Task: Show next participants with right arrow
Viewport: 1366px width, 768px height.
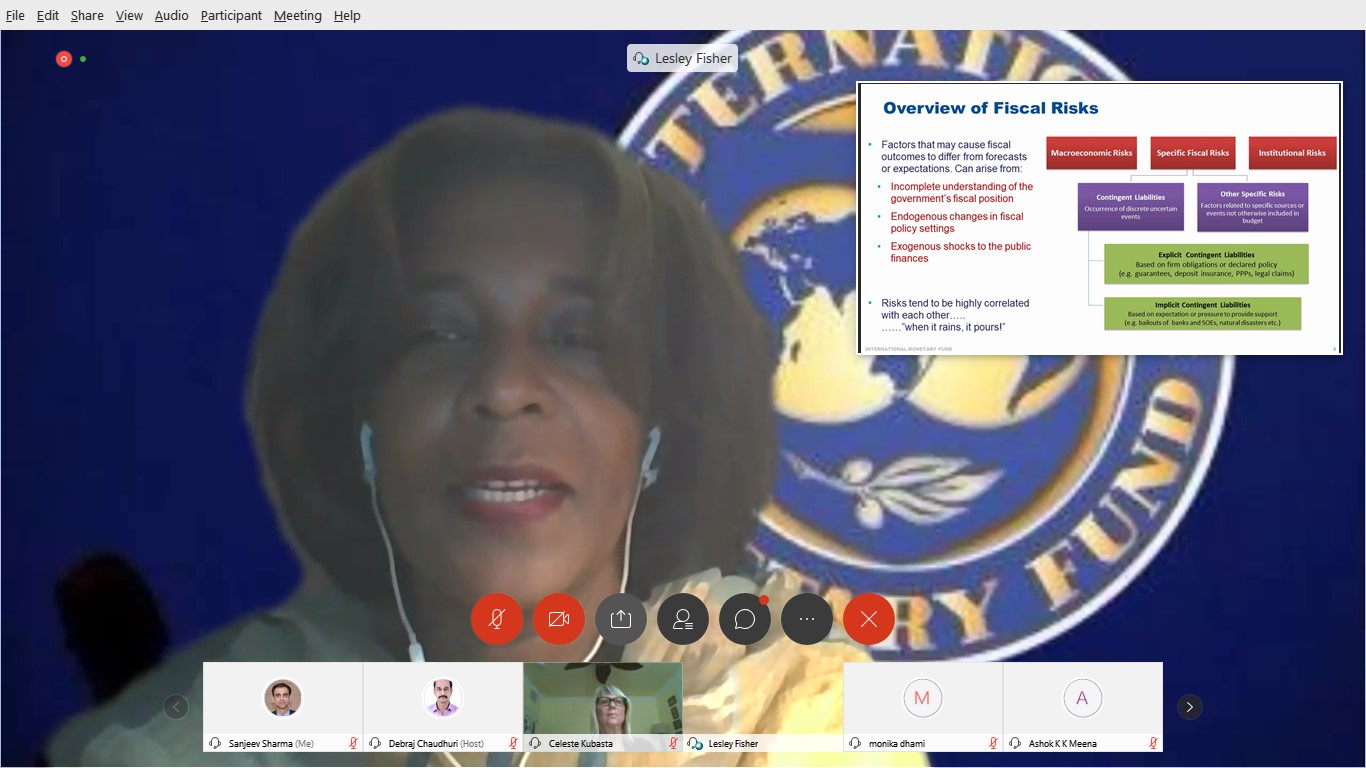Action: [x=1189, y=707]
